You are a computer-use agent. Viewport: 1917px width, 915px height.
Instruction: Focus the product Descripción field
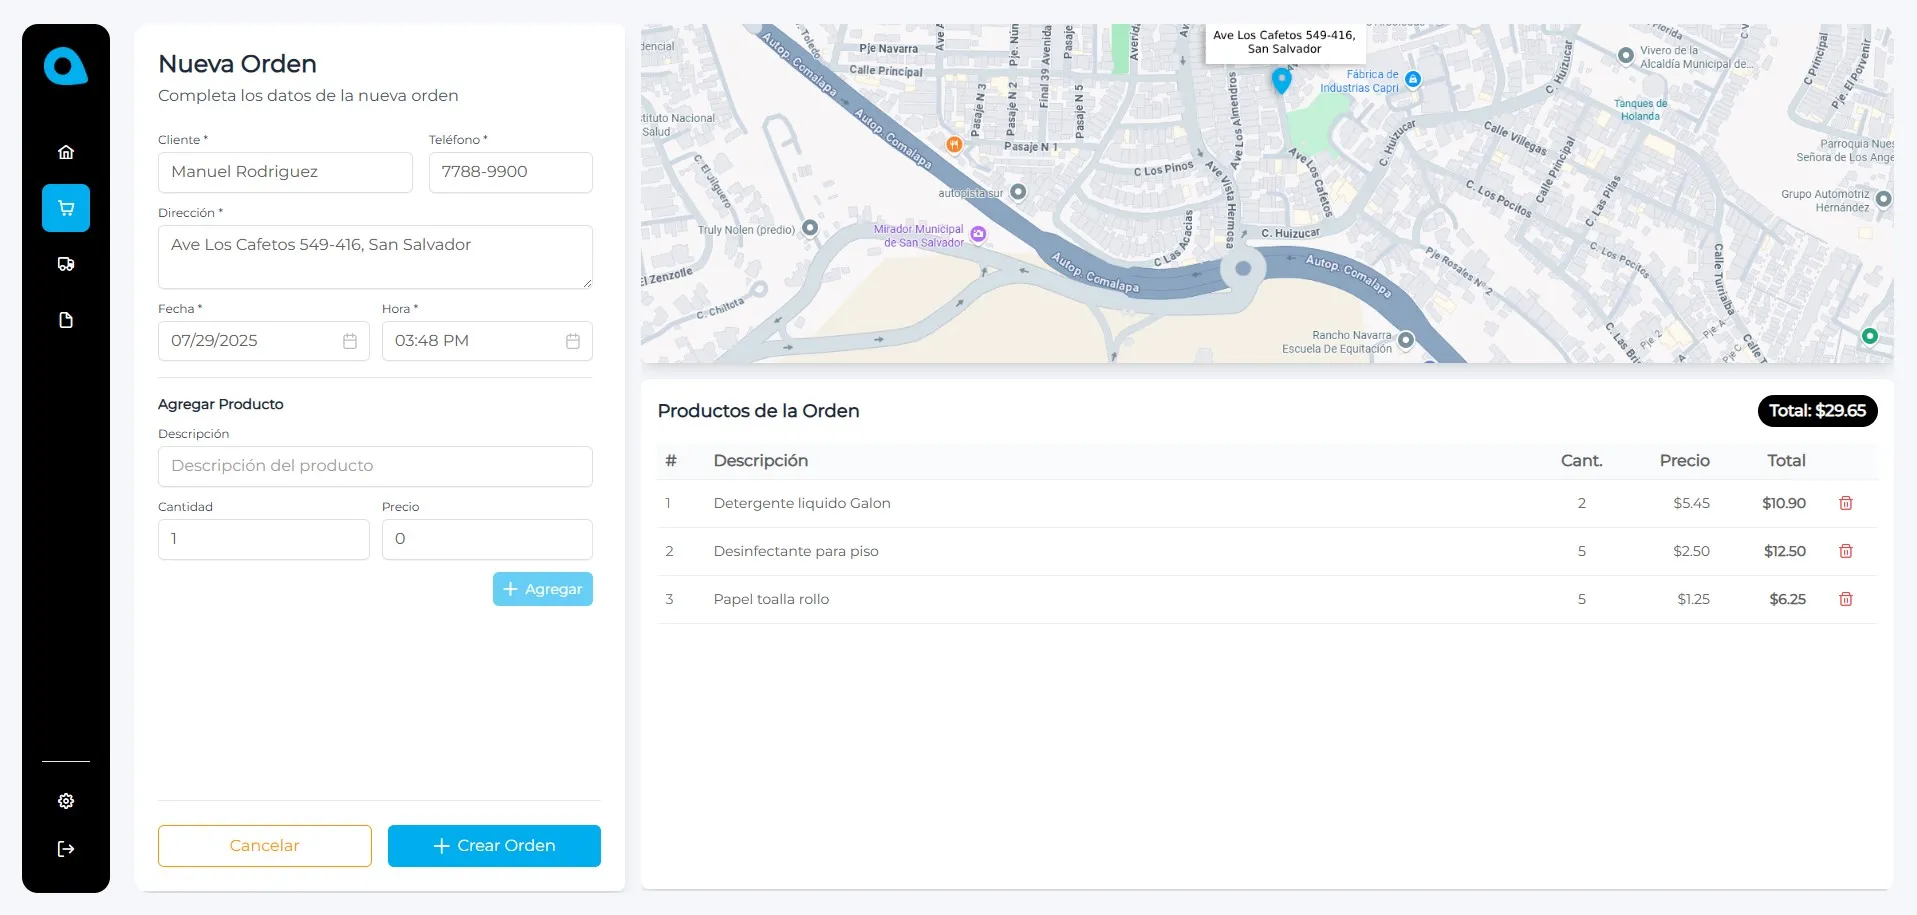click(375, 466)
